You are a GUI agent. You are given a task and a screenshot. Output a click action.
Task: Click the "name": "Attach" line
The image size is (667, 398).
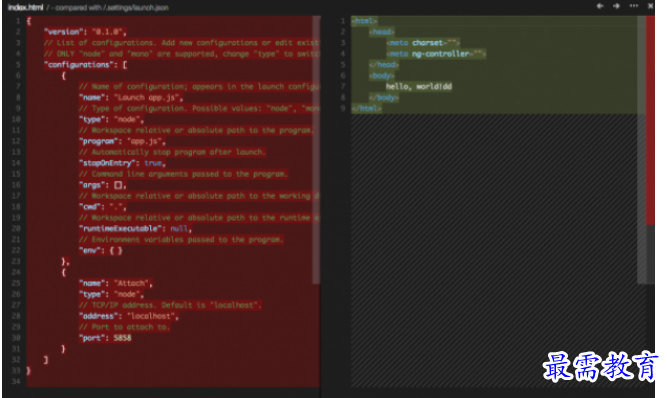point(116,284)
